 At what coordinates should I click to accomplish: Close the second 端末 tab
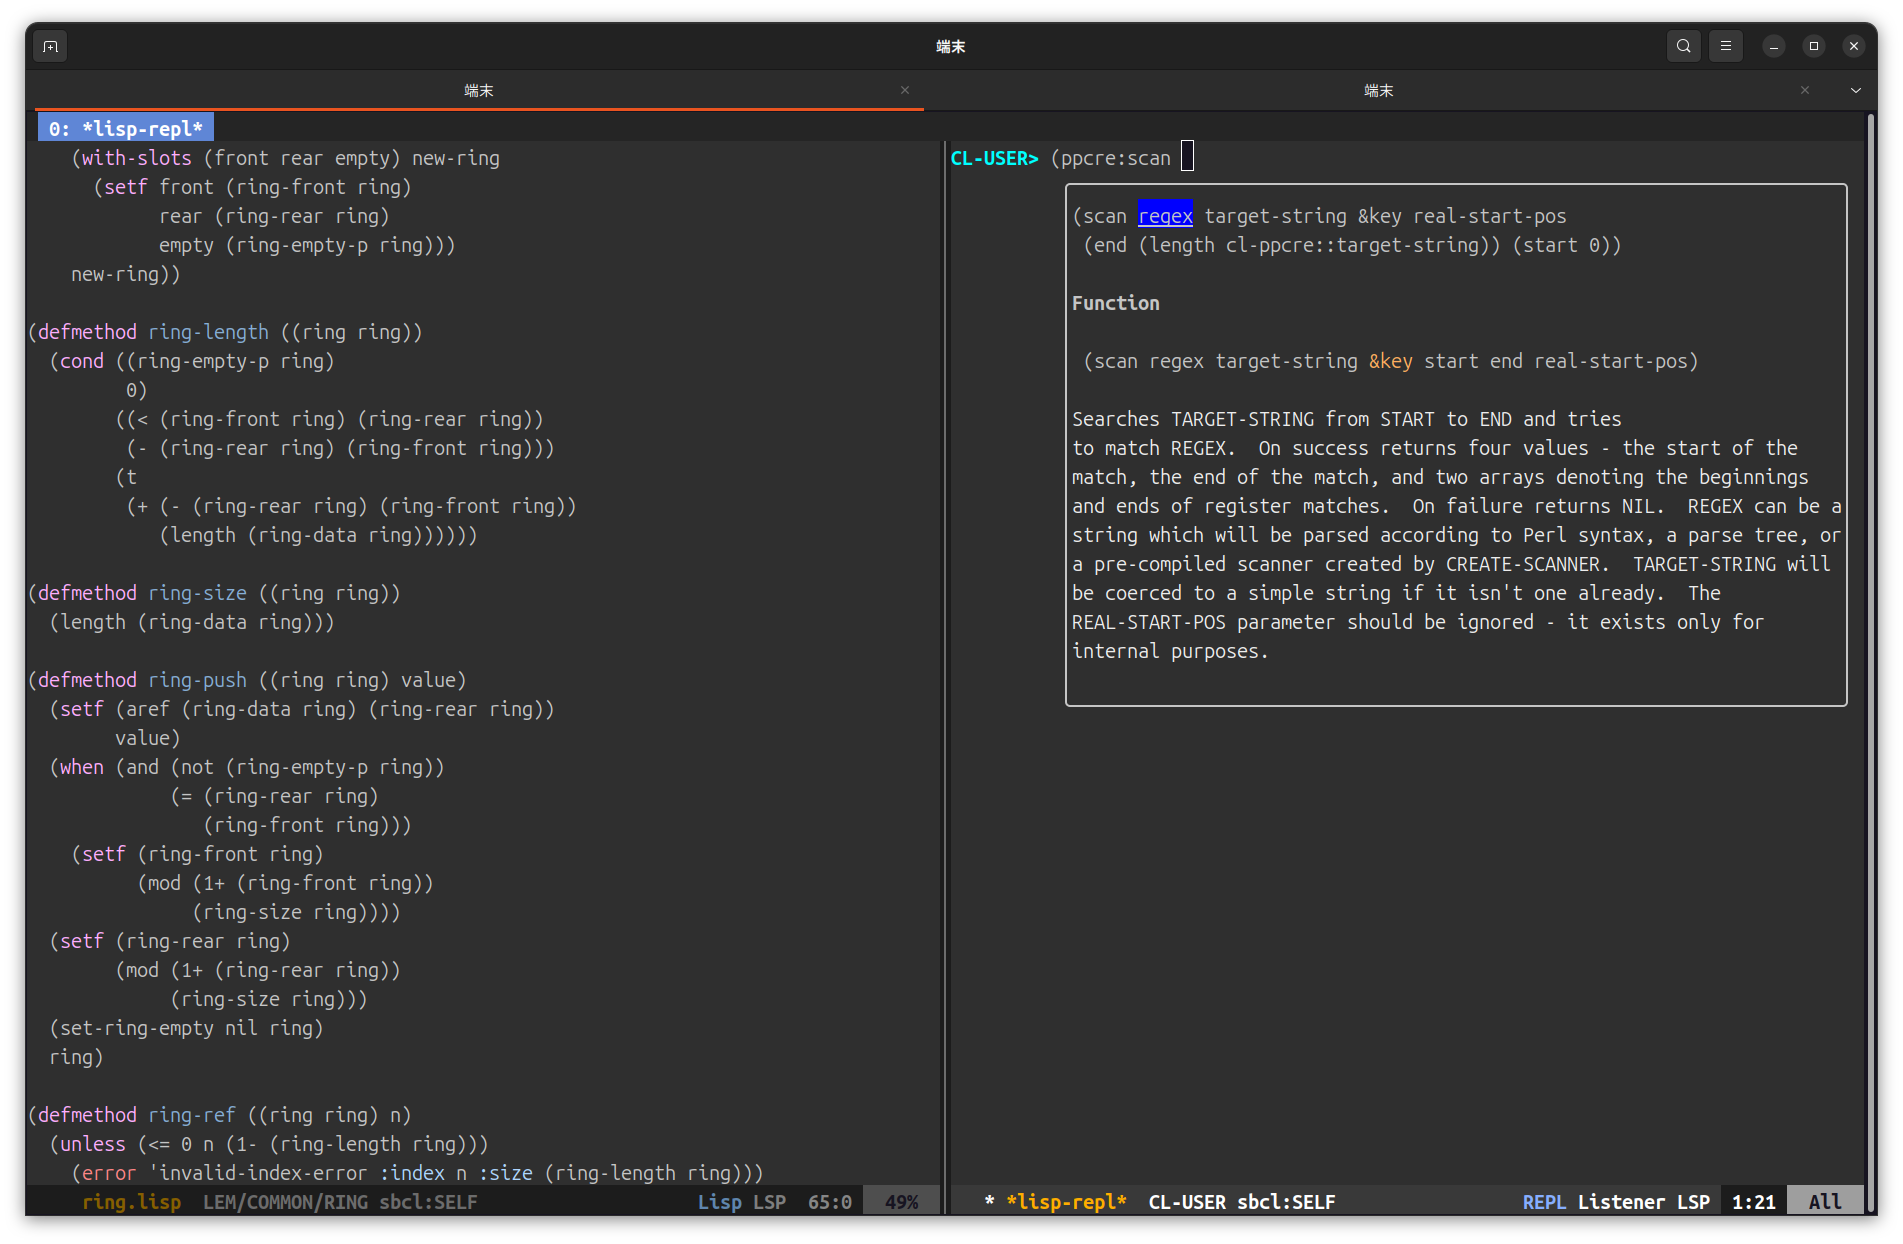[1805, 90]
